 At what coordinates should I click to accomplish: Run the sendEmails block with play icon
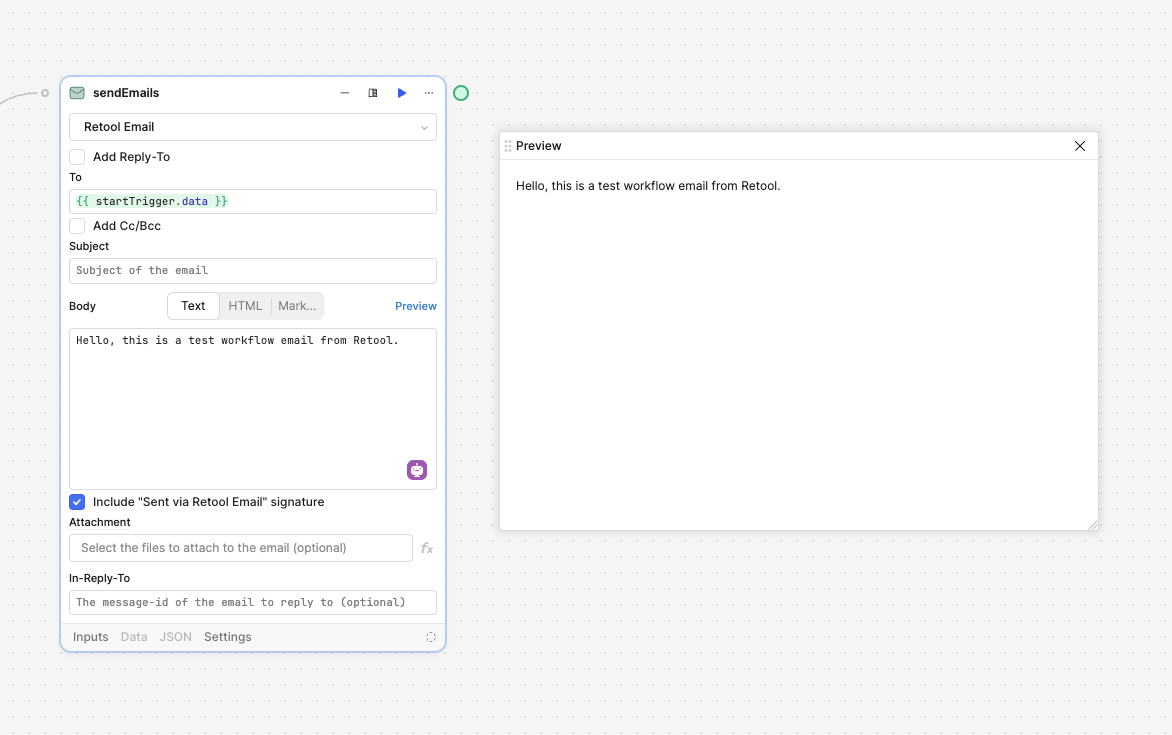(402, 93)
